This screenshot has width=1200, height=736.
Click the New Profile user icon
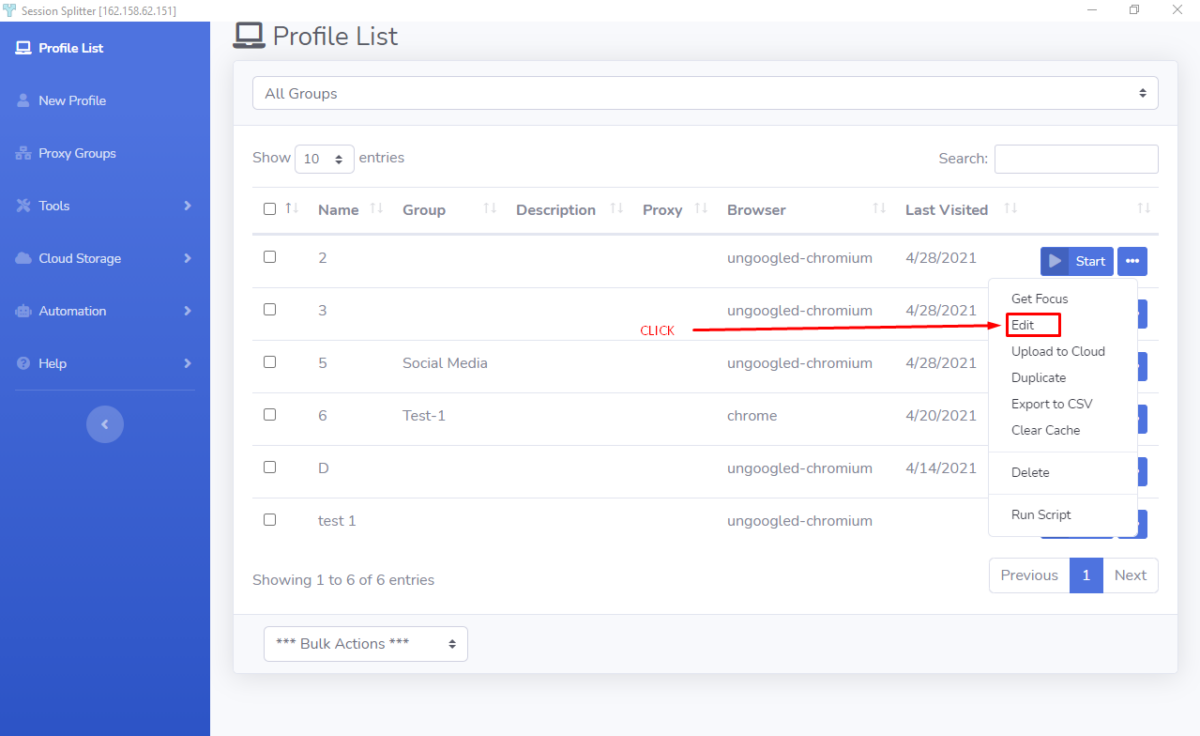tap(23, 101)
